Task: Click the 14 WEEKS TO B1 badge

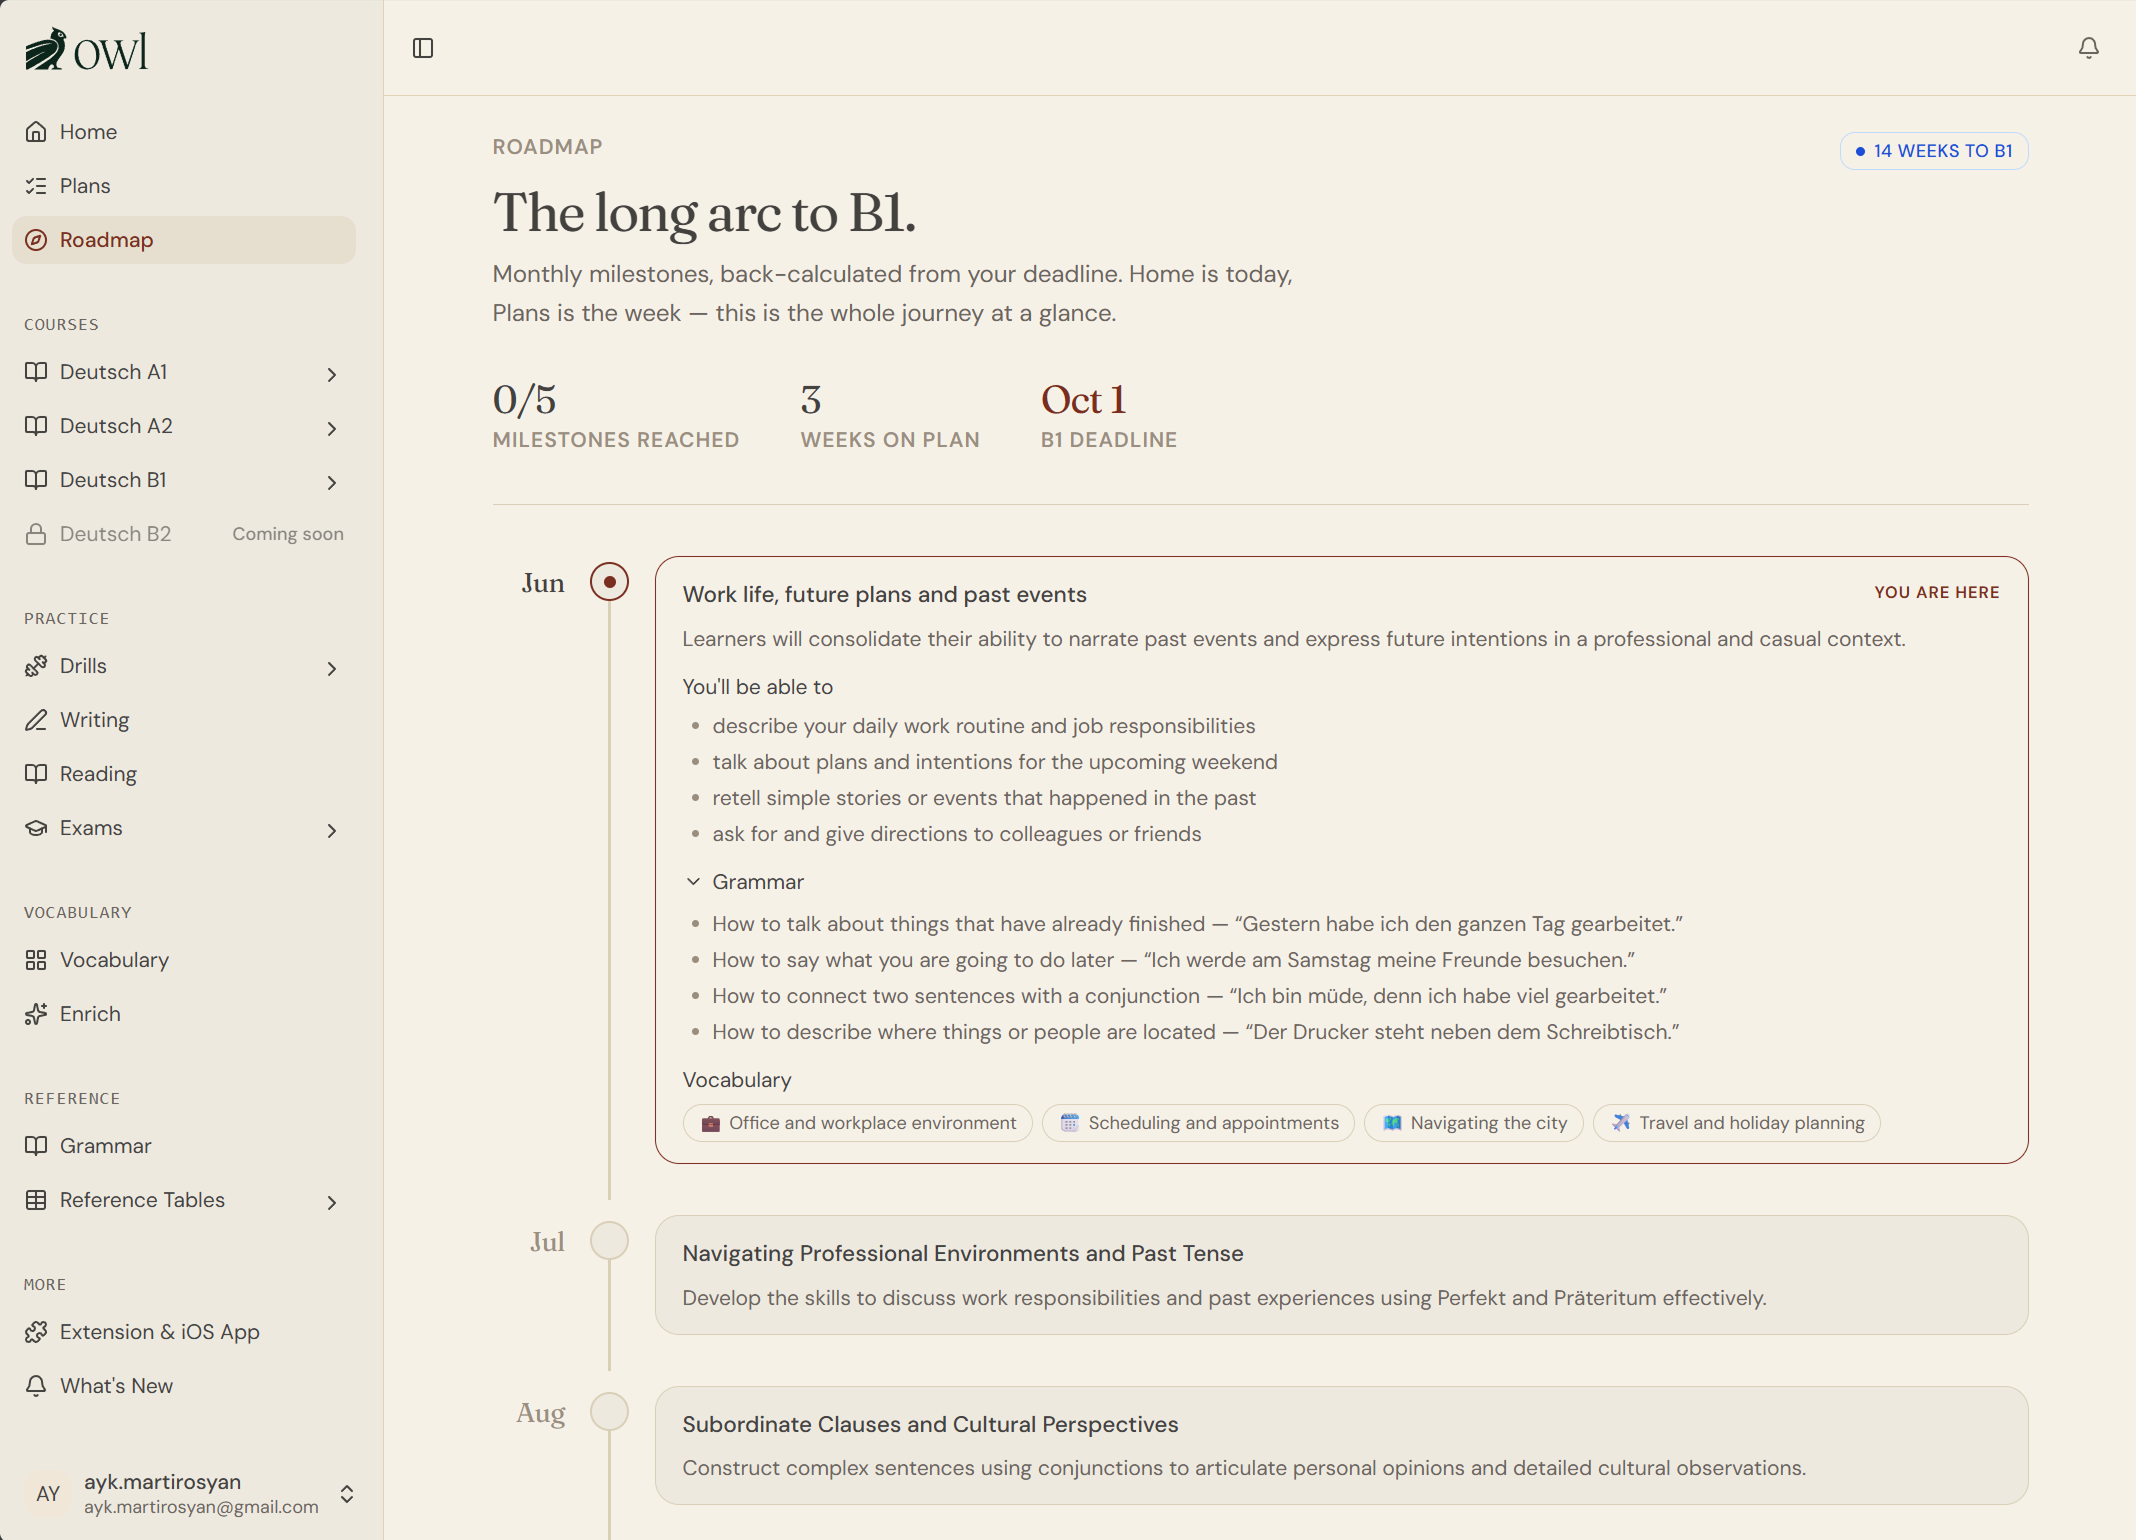Action: [1934, 151]
